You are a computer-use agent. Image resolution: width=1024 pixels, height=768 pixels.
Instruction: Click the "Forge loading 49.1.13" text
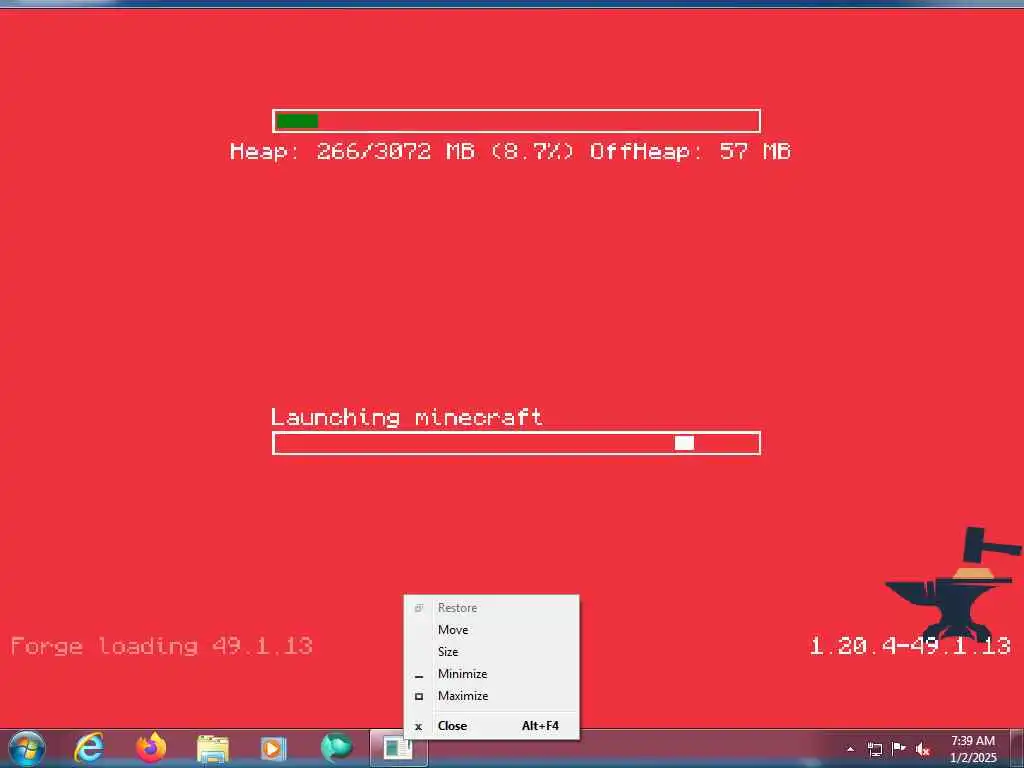tap(162, 646)
